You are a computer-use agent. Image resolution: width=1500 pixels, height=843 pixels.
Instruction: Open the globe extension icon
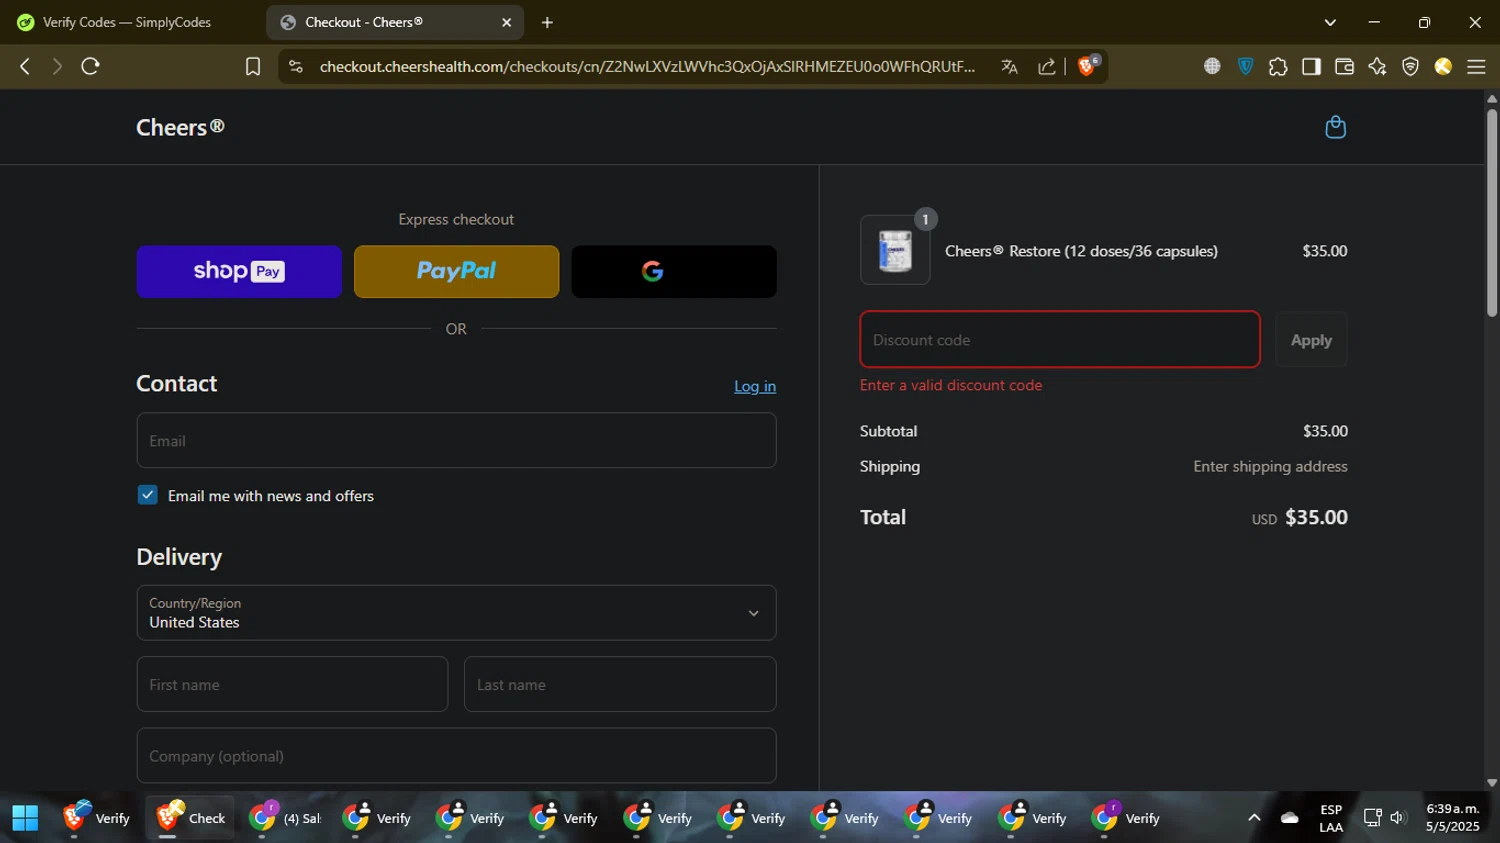(x=1212, y=66)
